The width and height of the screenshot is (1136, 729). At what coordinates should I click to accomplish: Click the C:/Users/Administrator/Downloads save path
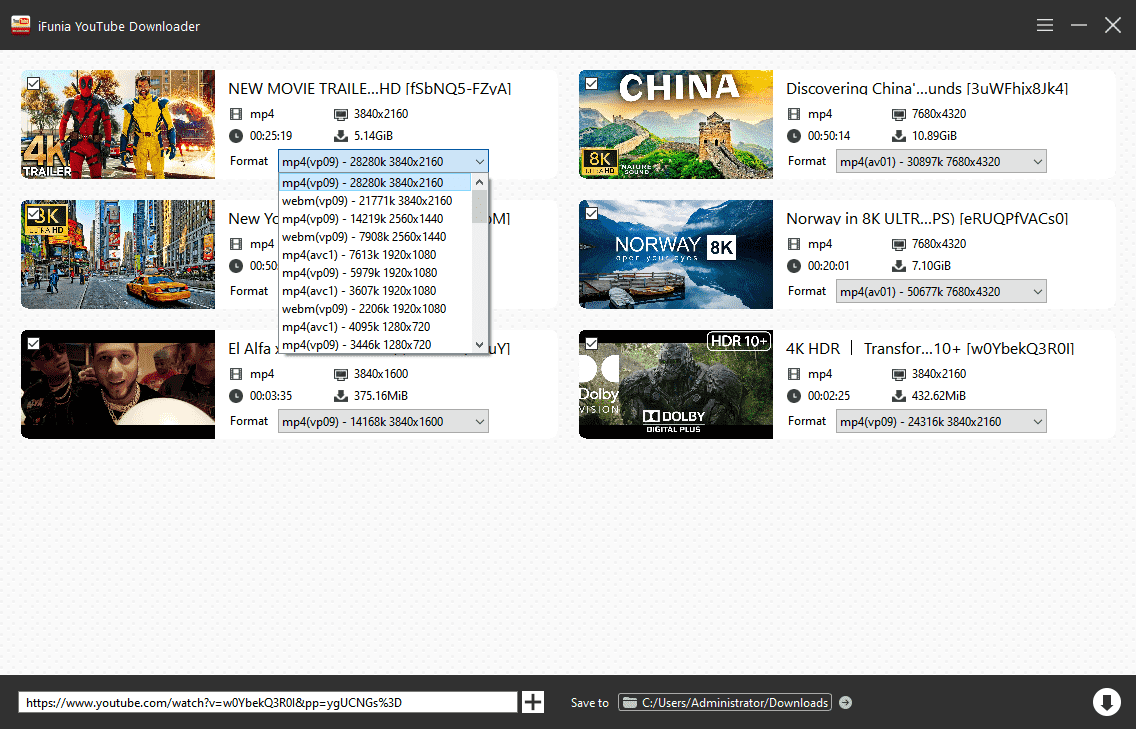click(735, 703)
